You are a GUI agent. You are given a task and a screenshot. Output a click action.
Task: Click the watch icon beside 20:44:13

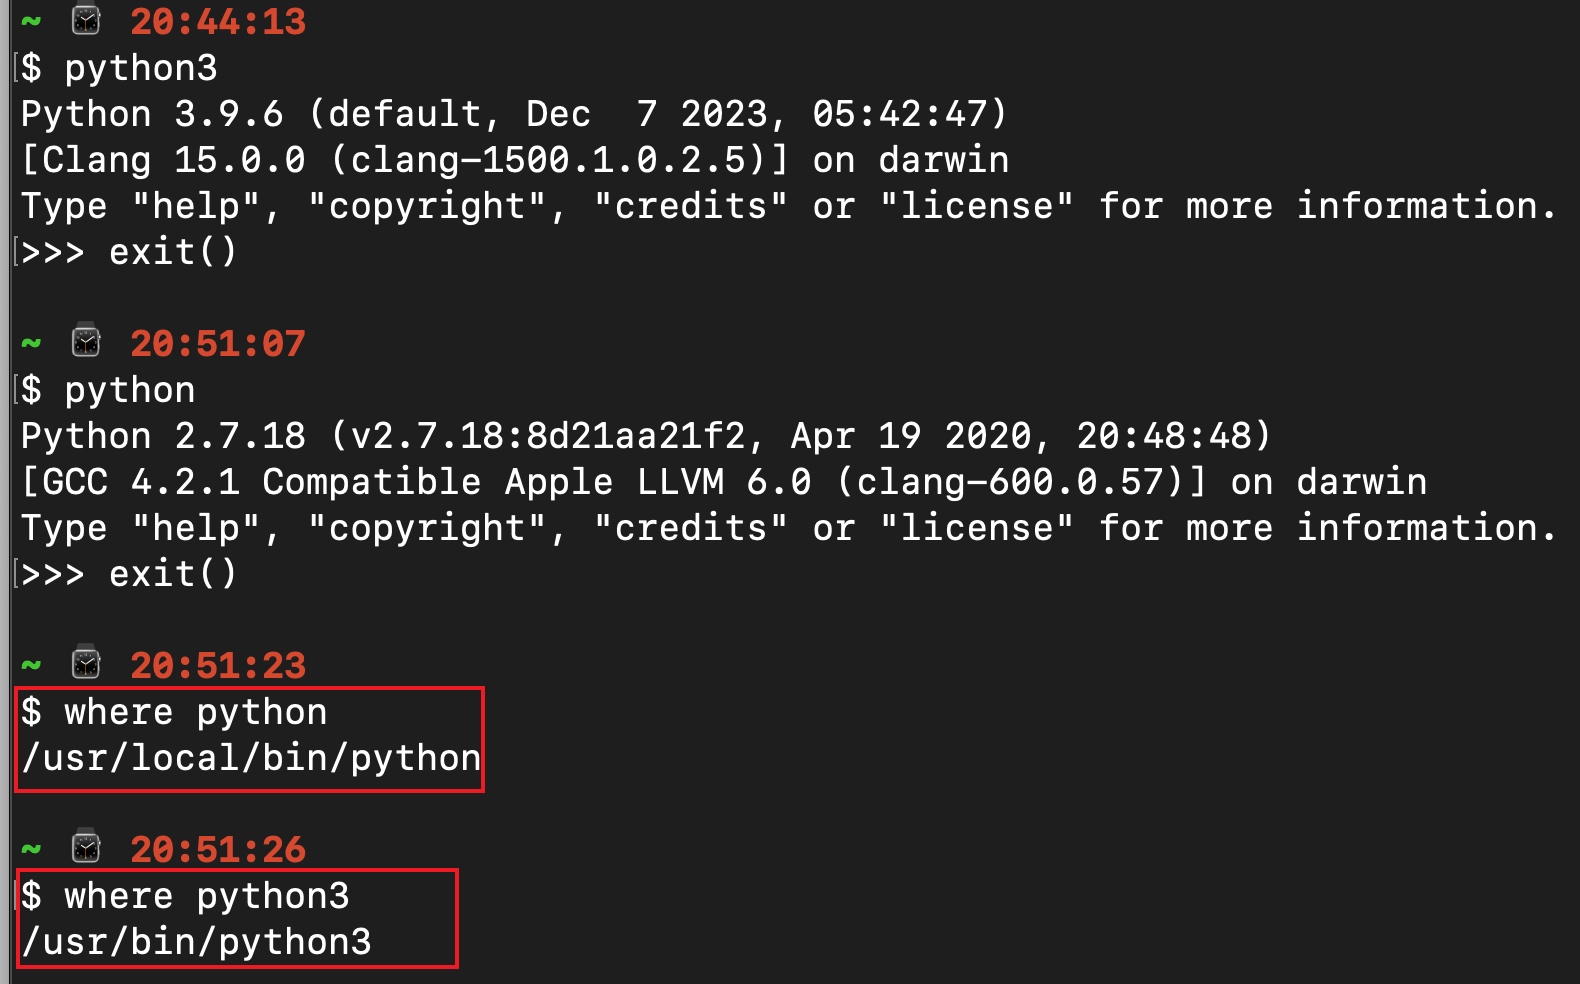coord(86,20)
